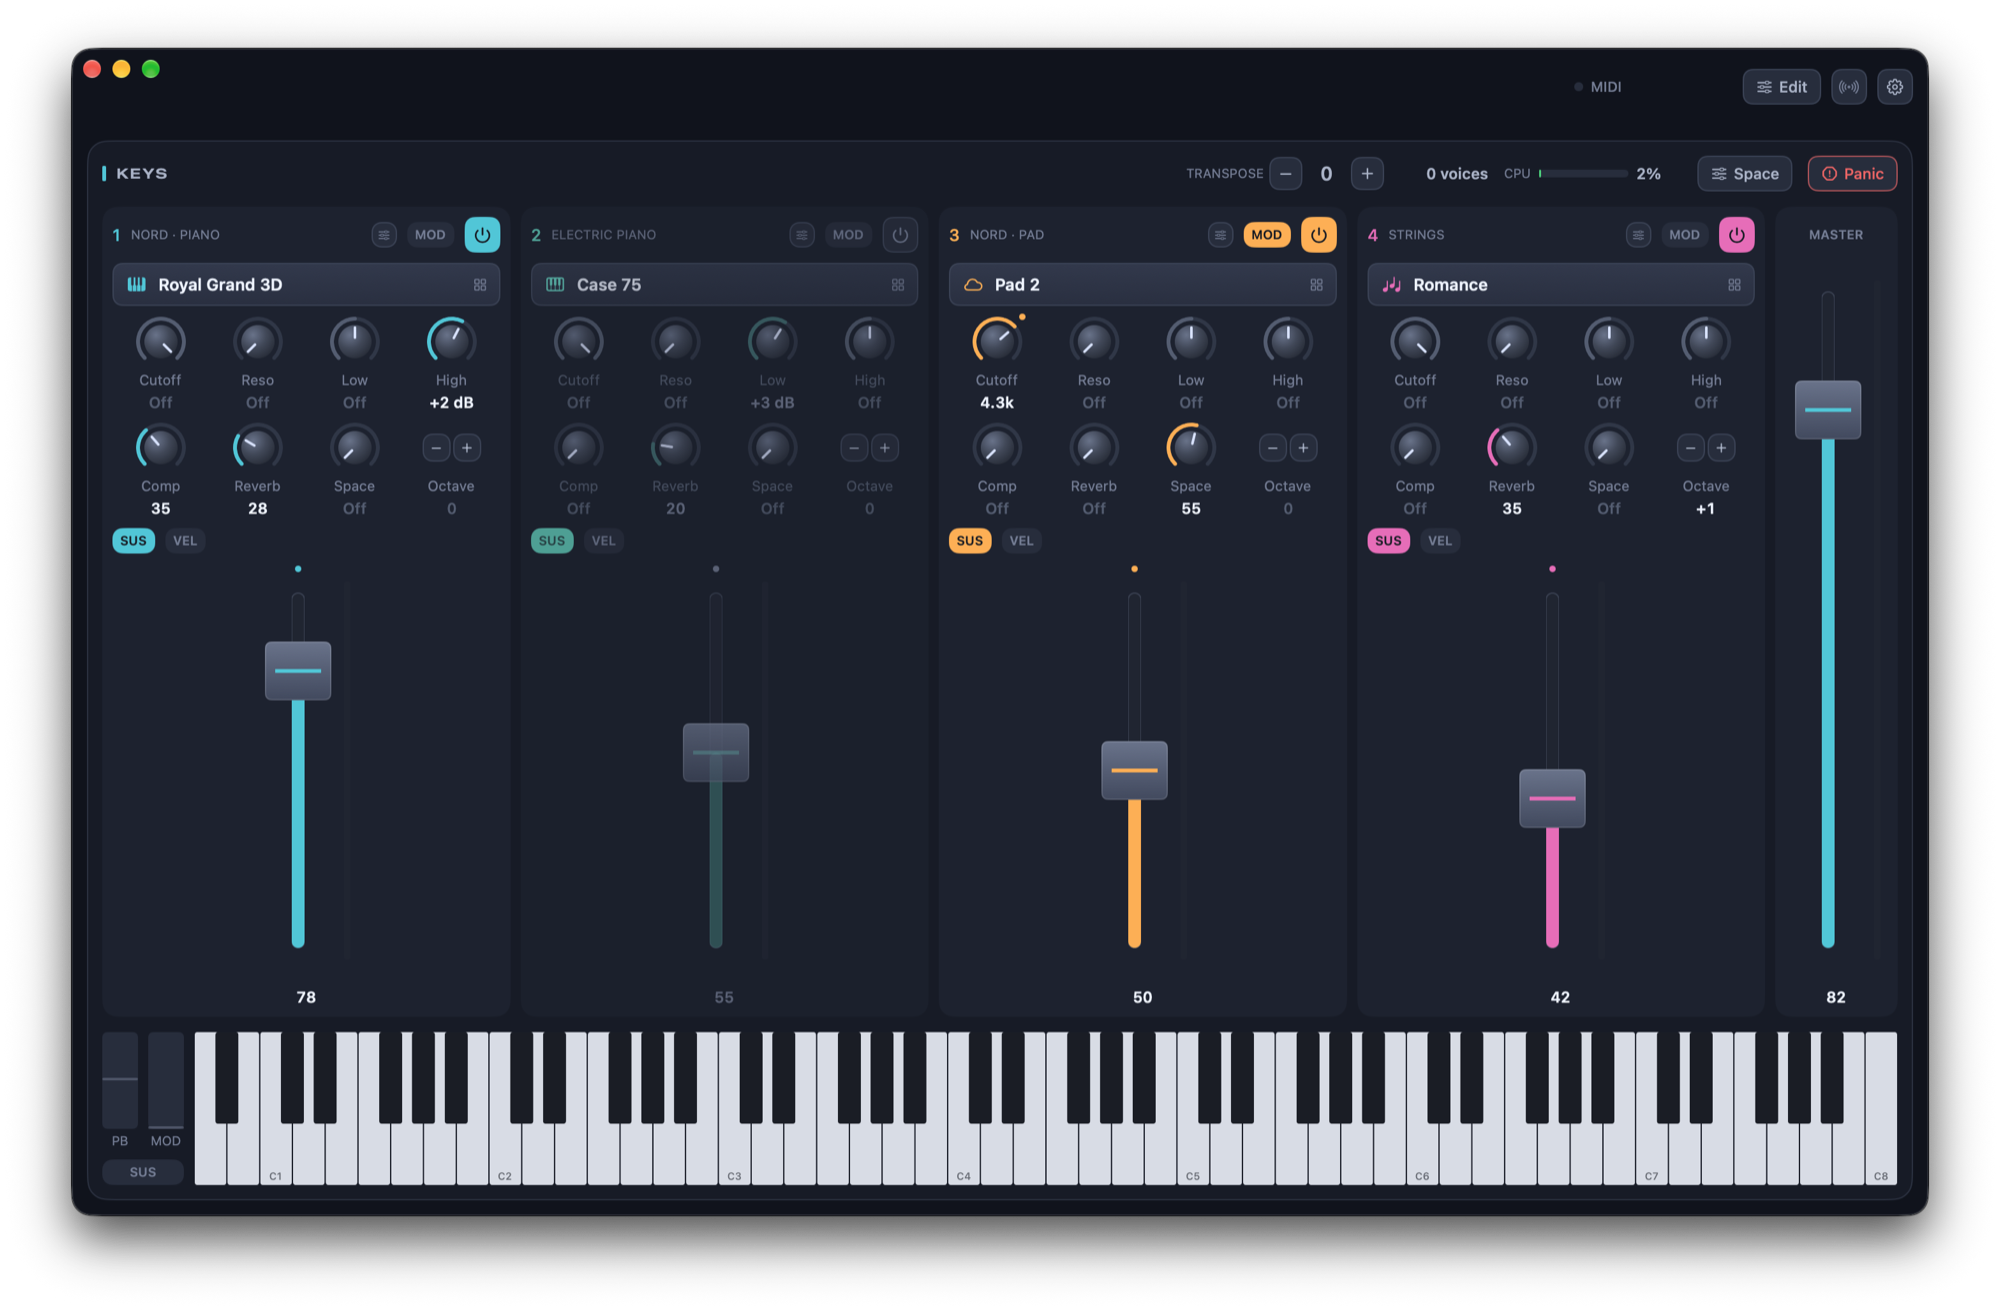Toggle MOD on Nord Pad channel
Image resolution: width=2000 pixels, height=1310 pixels.
[x=1266, y=235]
